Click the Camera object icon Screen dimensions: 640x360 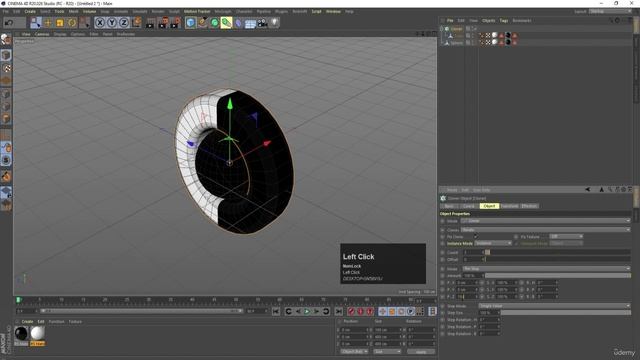[x=262, y=23]
